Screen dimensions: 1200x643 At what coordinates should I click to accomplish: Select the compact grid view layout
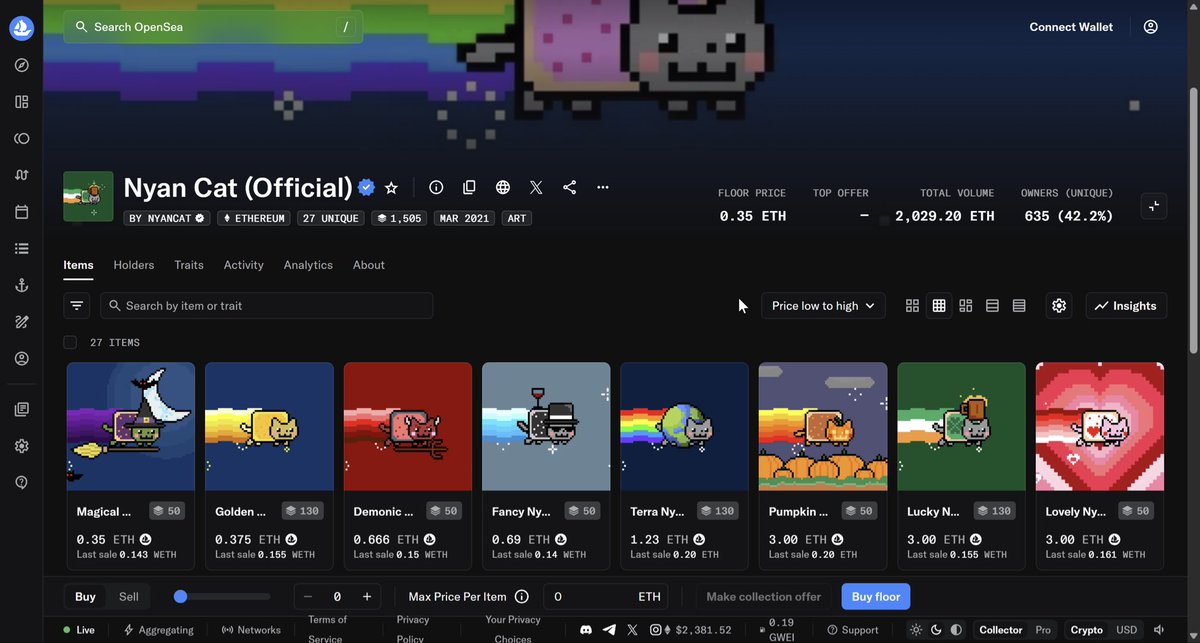939,306
